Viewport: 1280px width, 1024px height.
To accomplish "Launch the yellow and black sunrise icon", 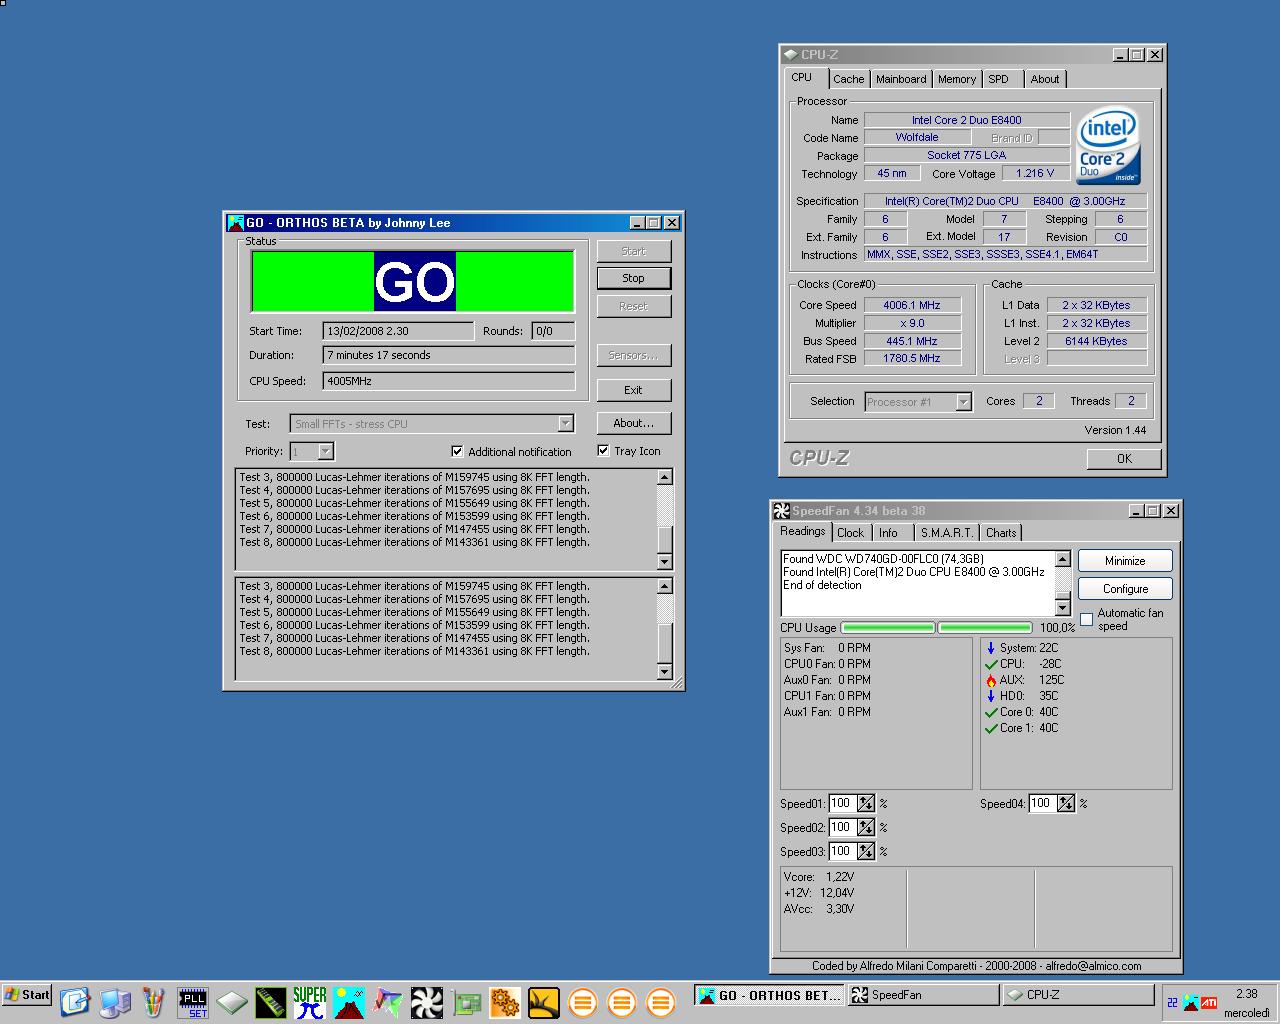I will pyautogui.click(x=544, y=1002).
